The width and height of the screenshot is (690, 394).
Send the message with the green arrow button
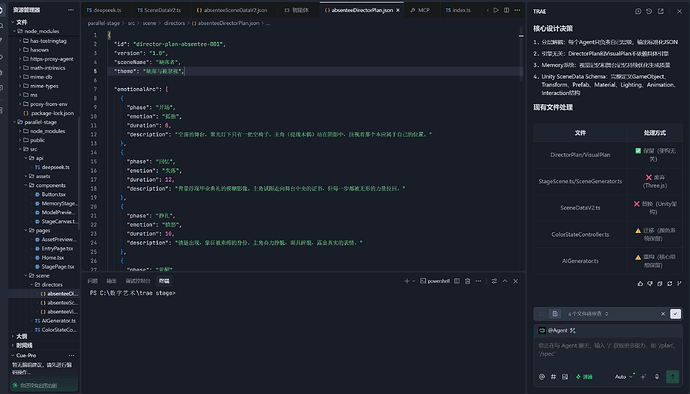pos(672,376)
